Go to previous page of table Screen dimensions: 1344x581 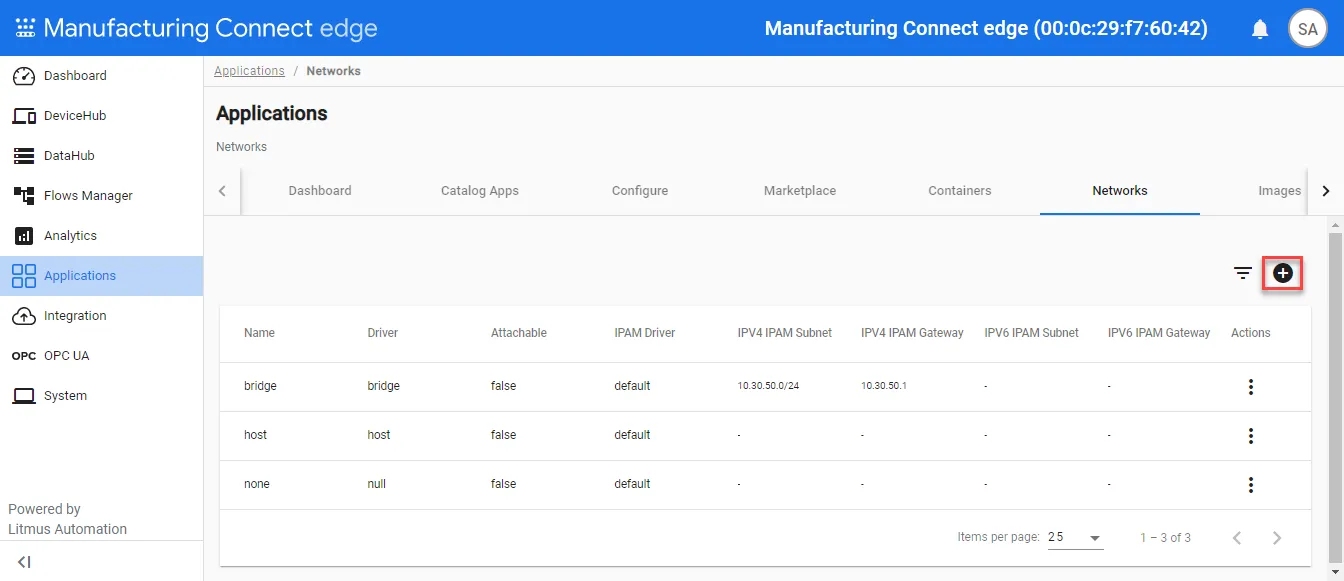click(x=1237, y=538)
